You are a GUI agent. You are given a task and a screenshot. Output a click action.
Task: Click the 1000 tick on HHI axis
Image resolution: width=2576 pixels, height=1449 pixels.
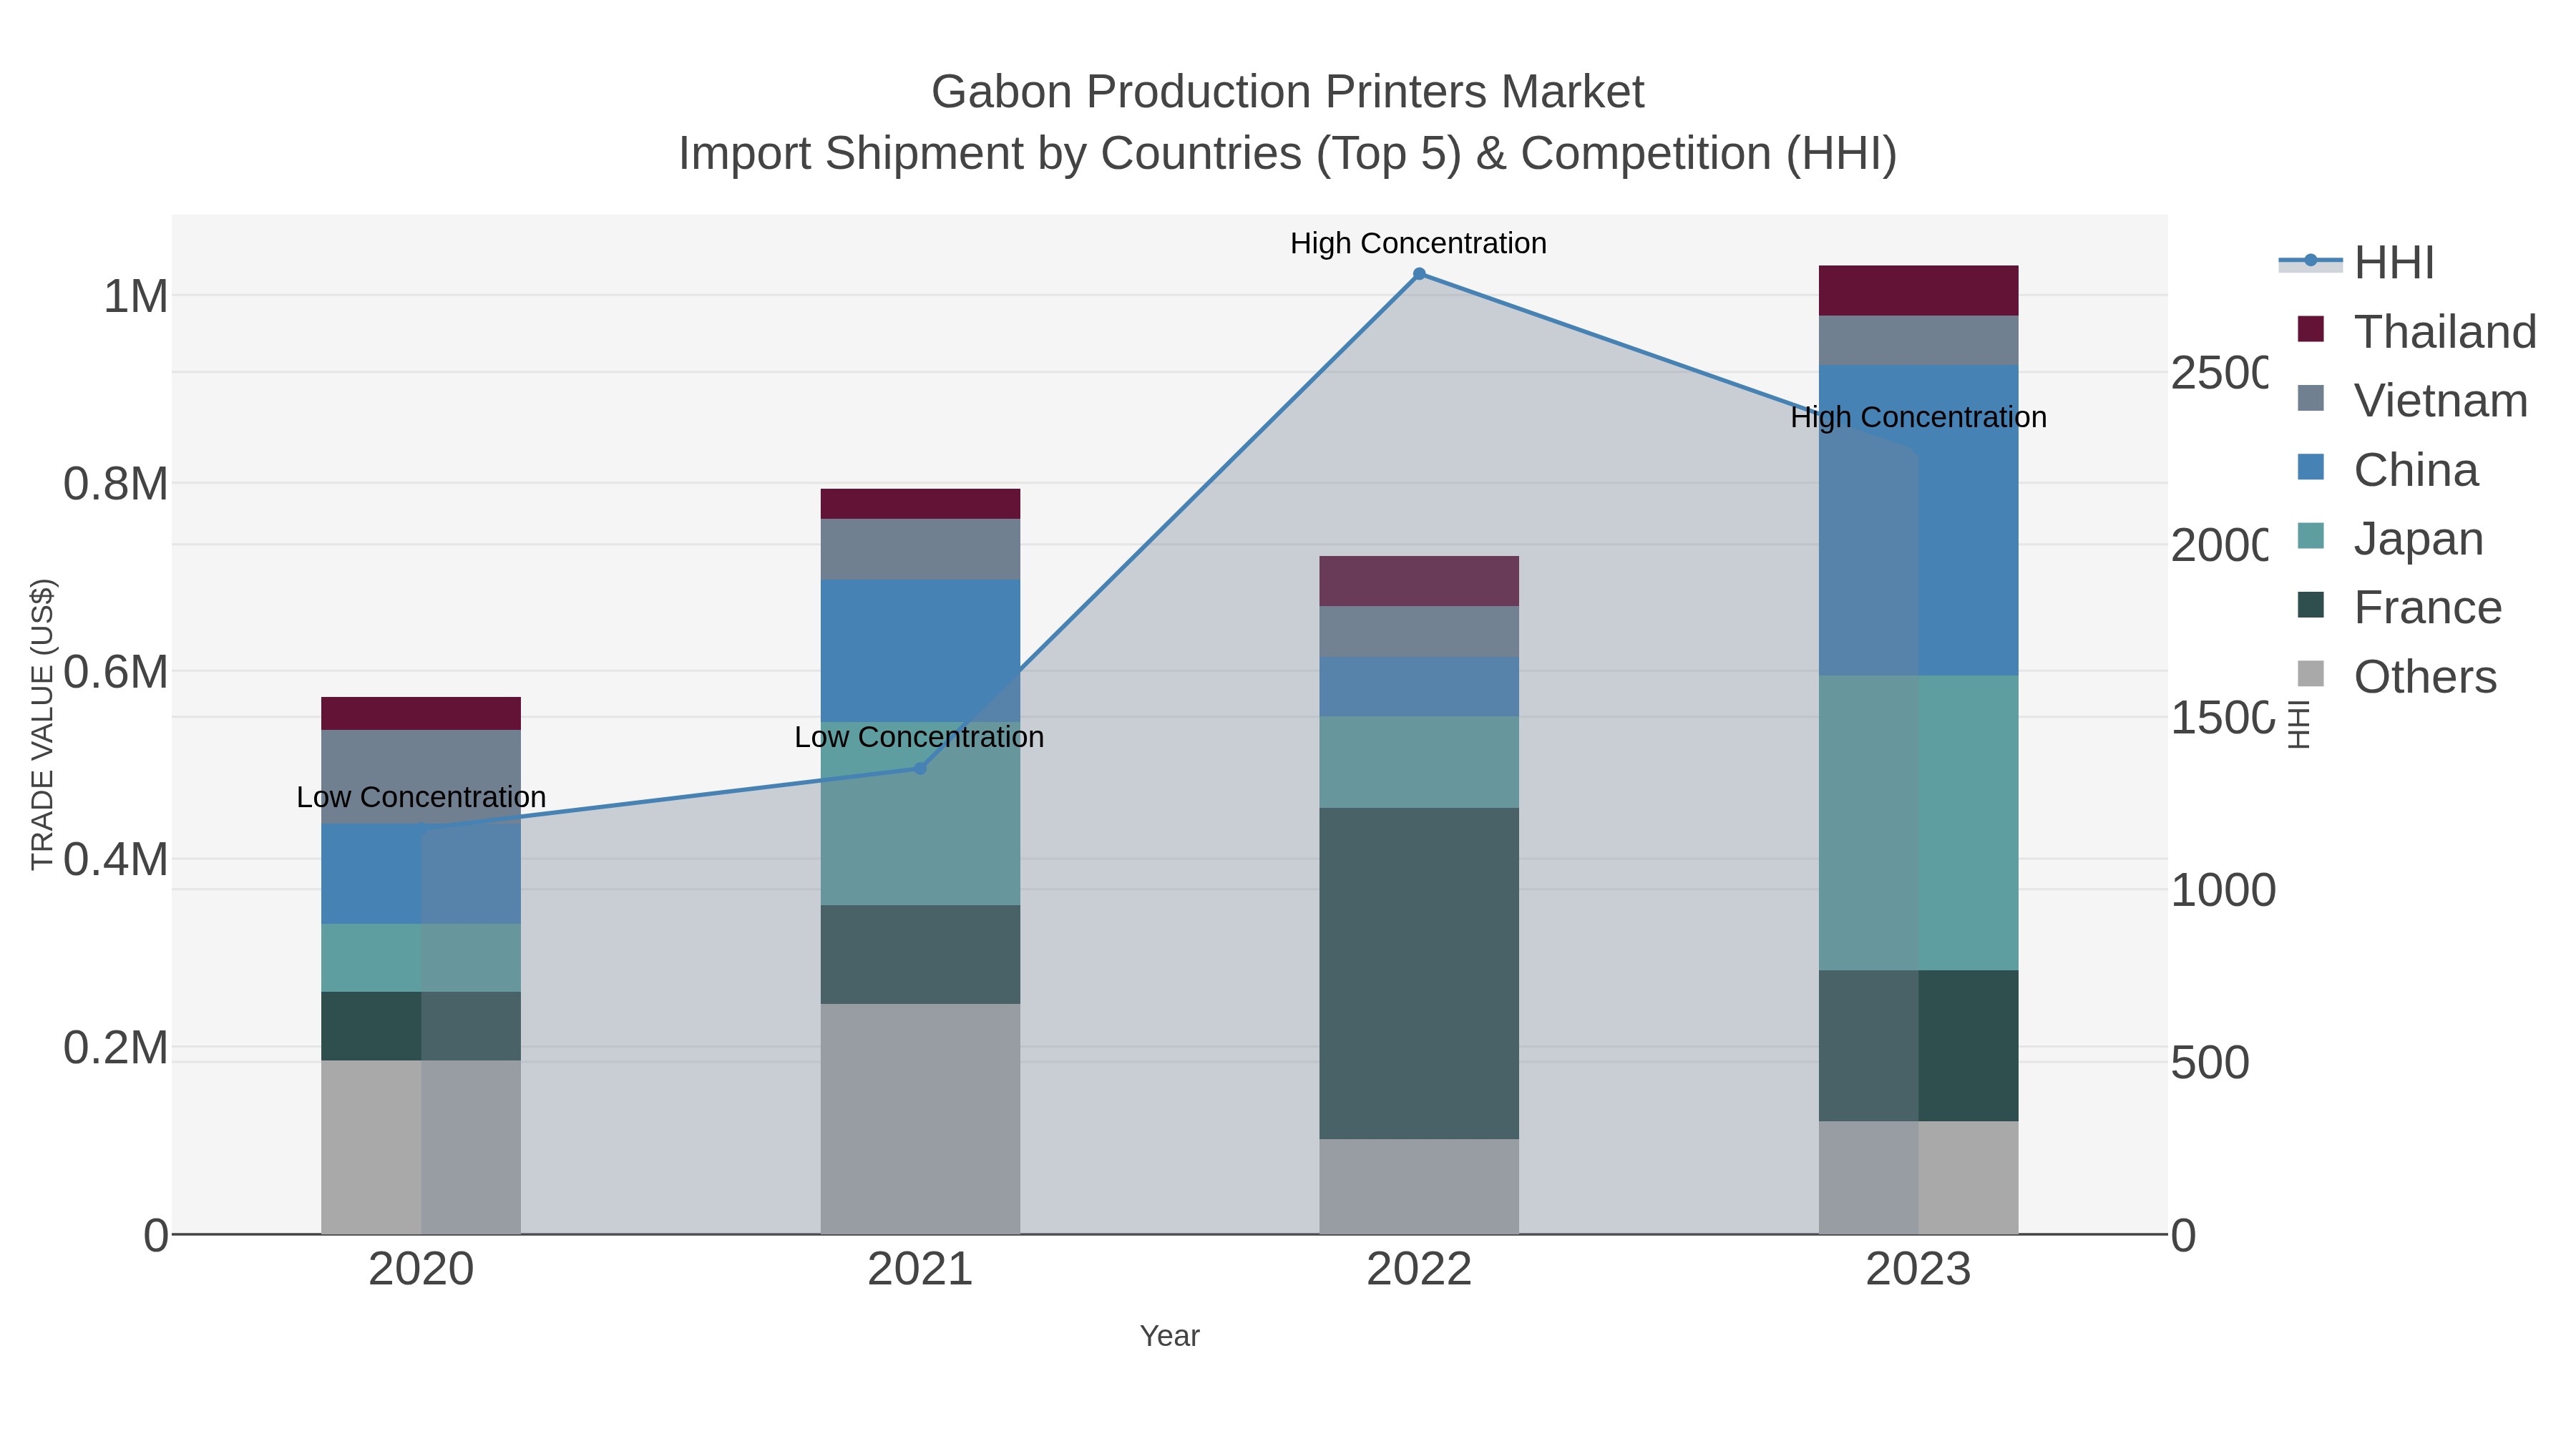(2223, 890)
